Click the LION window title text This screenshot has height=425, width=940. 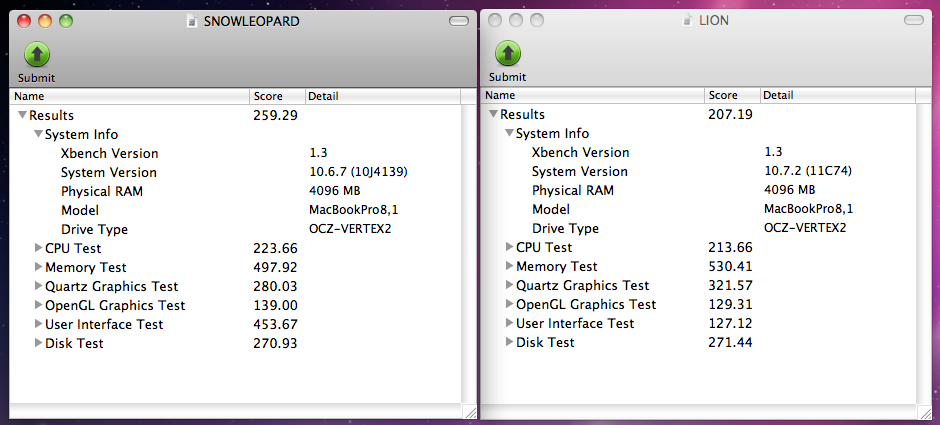pyautogui.click(x=713, y=20)
